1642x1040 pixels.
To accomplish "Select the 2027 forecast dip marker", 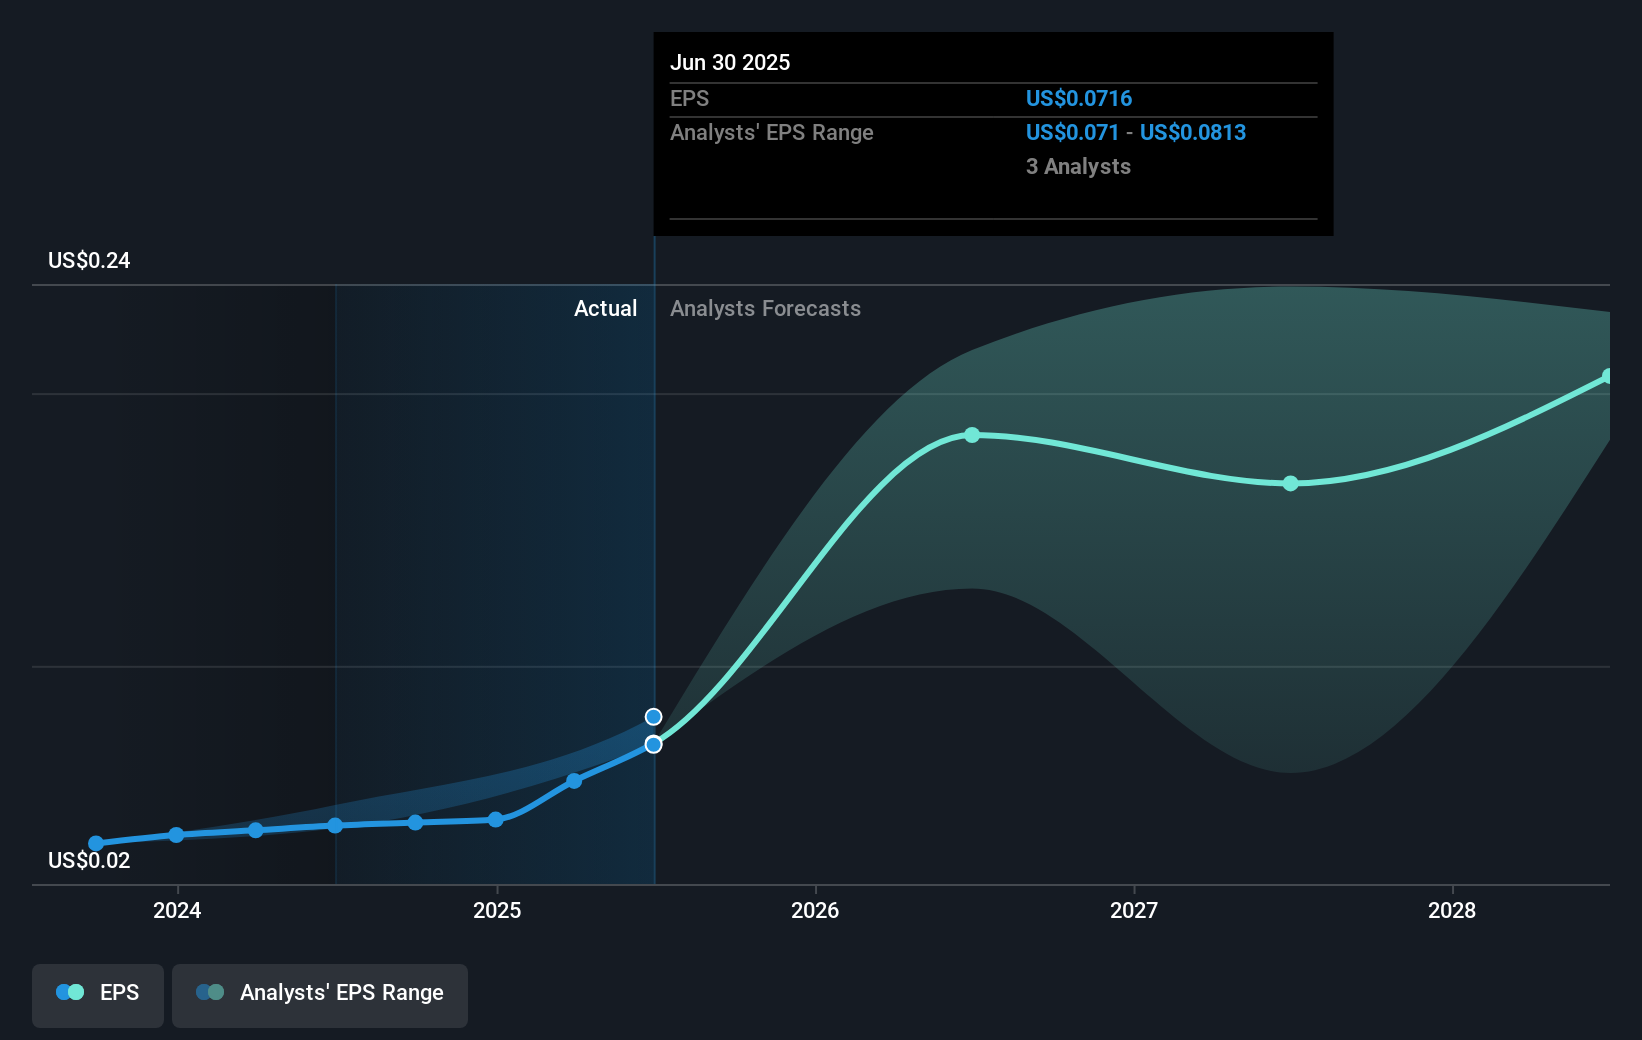I will tap(1291, 484).
